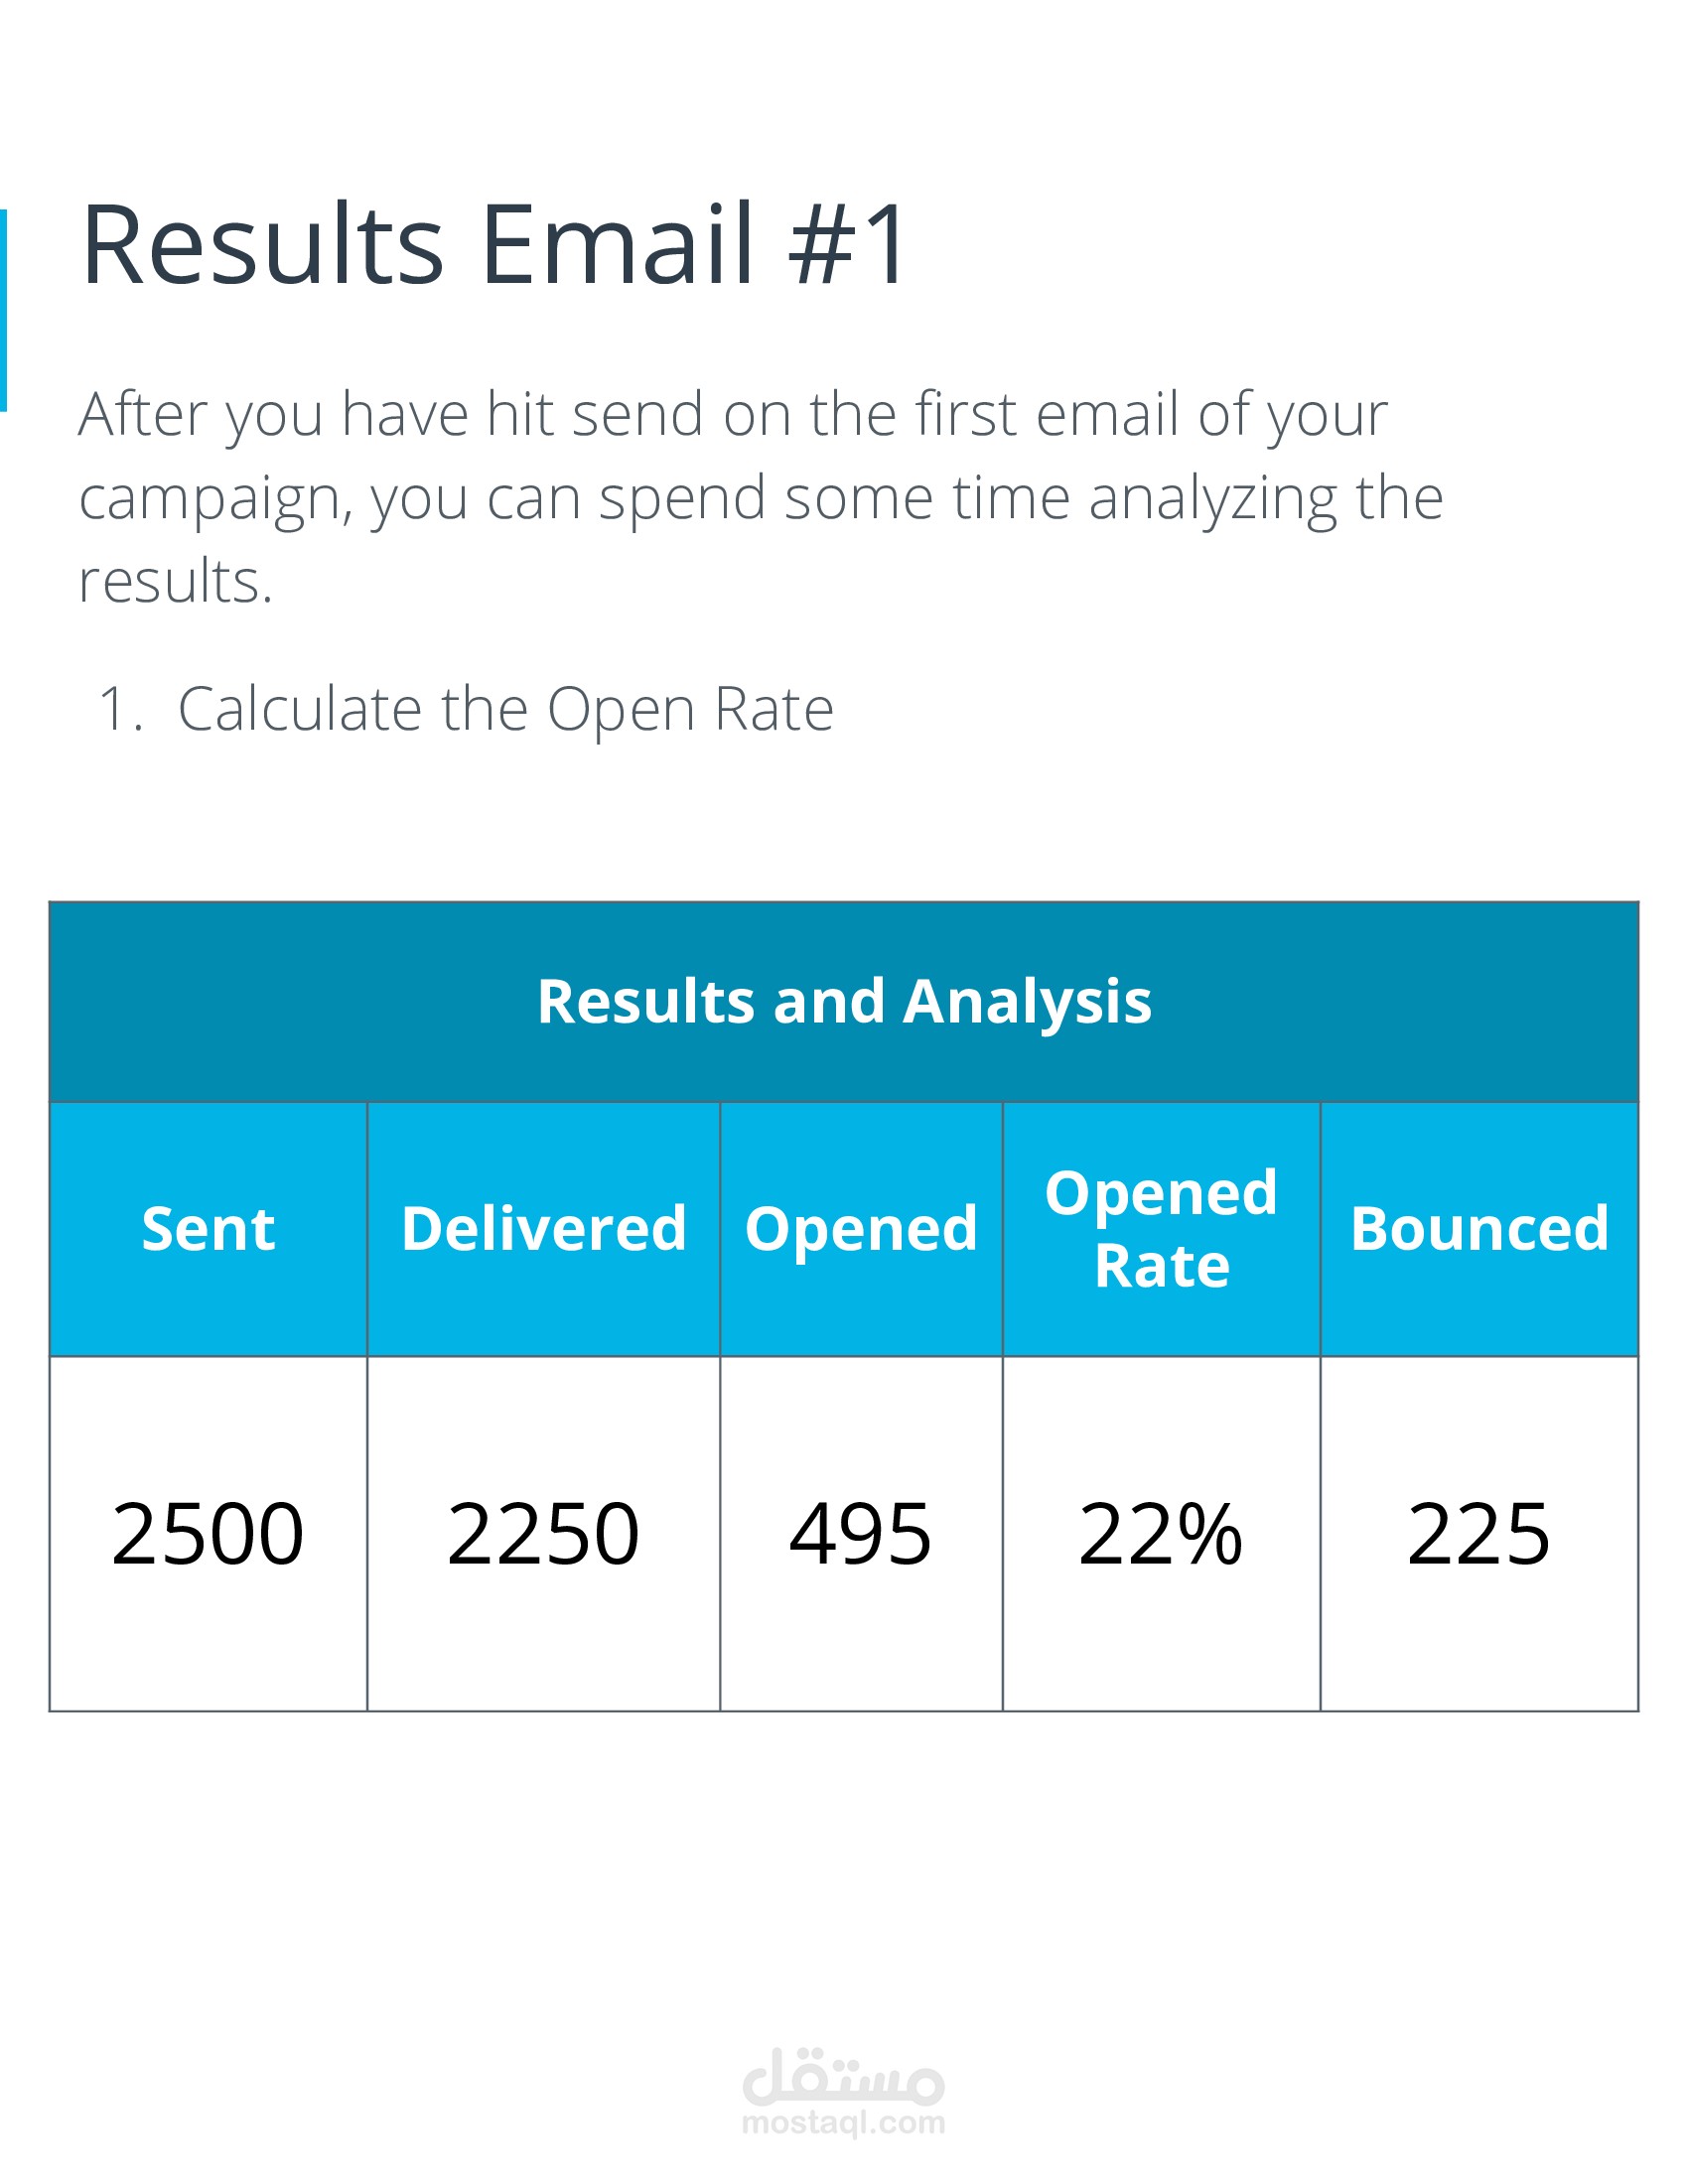Click the intro paragraph about analyzing results

coord(761,497)
